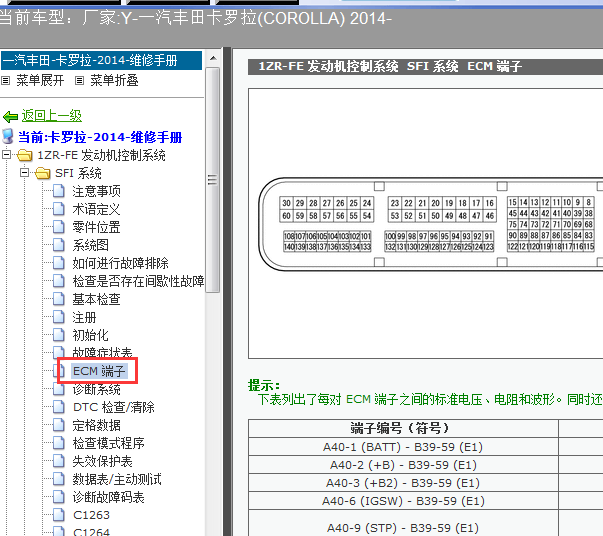Open the 失效保护表 page
Screen dimensions: 603x536
(x=102, y=462)
